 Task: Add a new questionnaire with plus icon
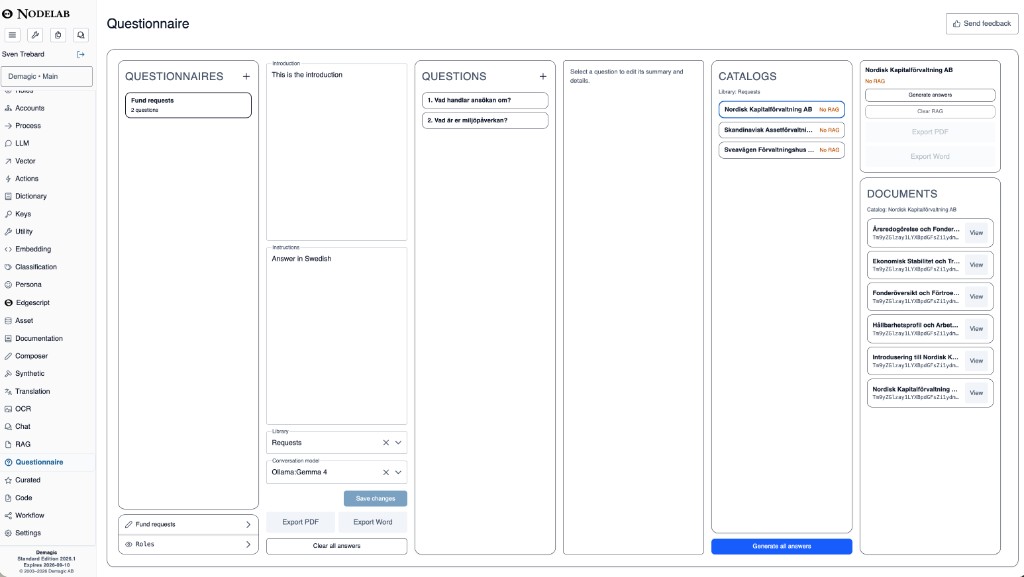point(246,76)
